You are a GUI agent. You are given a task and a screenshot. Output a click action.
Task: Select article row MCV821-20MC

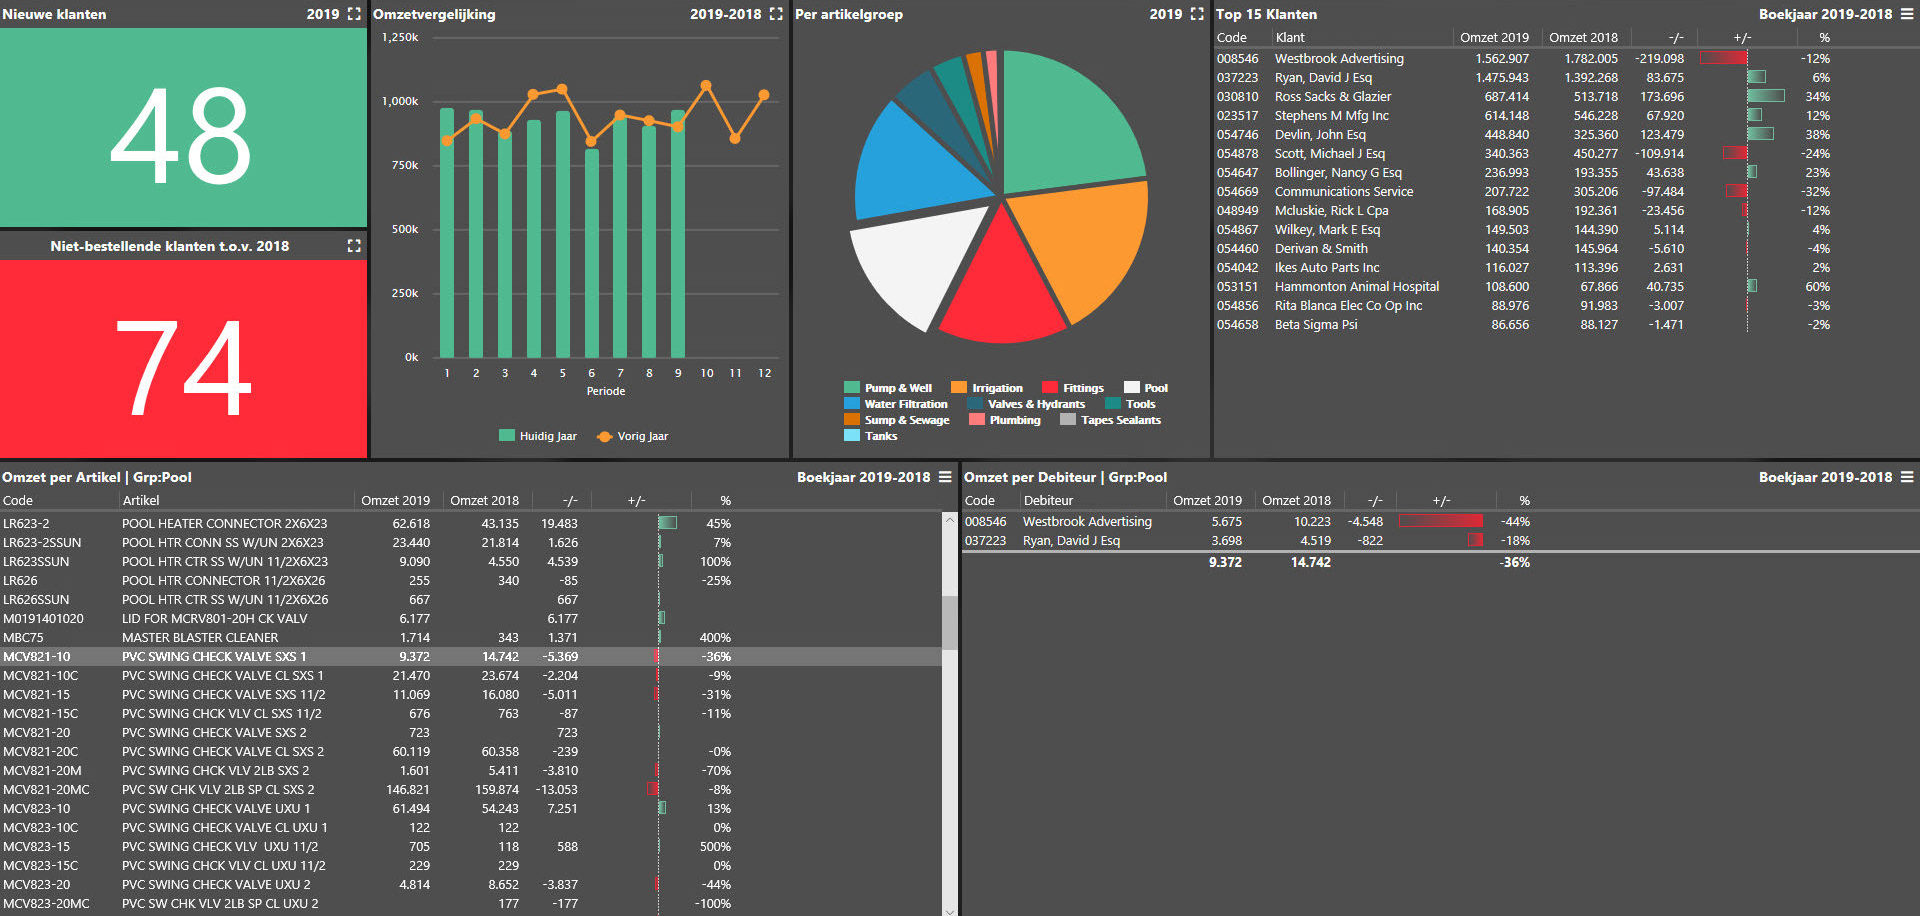470,789
